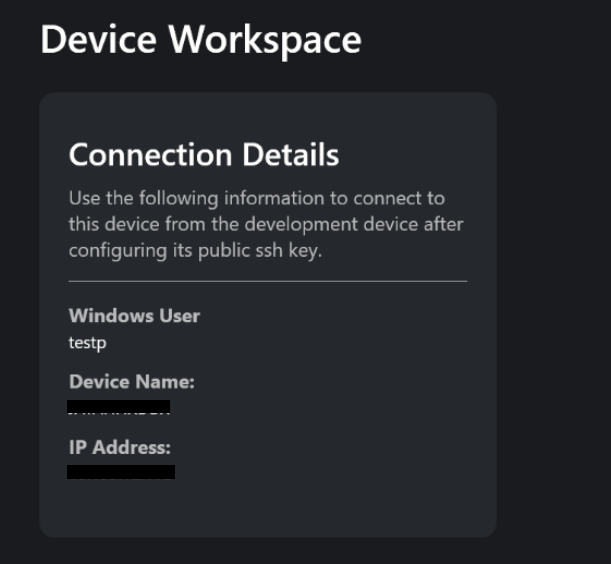
Task: Click the word Device in the page title
Action: [x=99, y=40]
